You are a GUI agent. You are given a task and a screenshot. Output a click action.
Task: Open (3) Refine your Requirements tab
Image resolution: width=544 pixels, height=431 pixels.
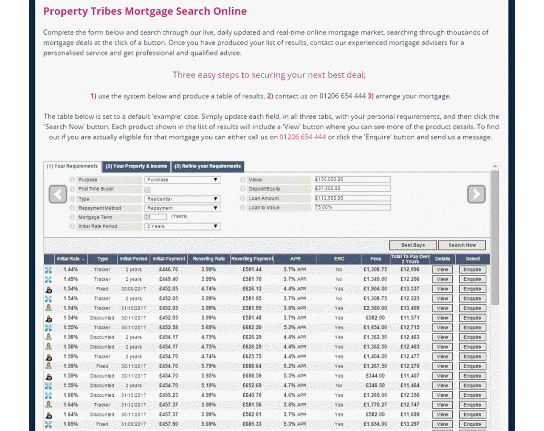pyautogui.click(x=207, y=167)
